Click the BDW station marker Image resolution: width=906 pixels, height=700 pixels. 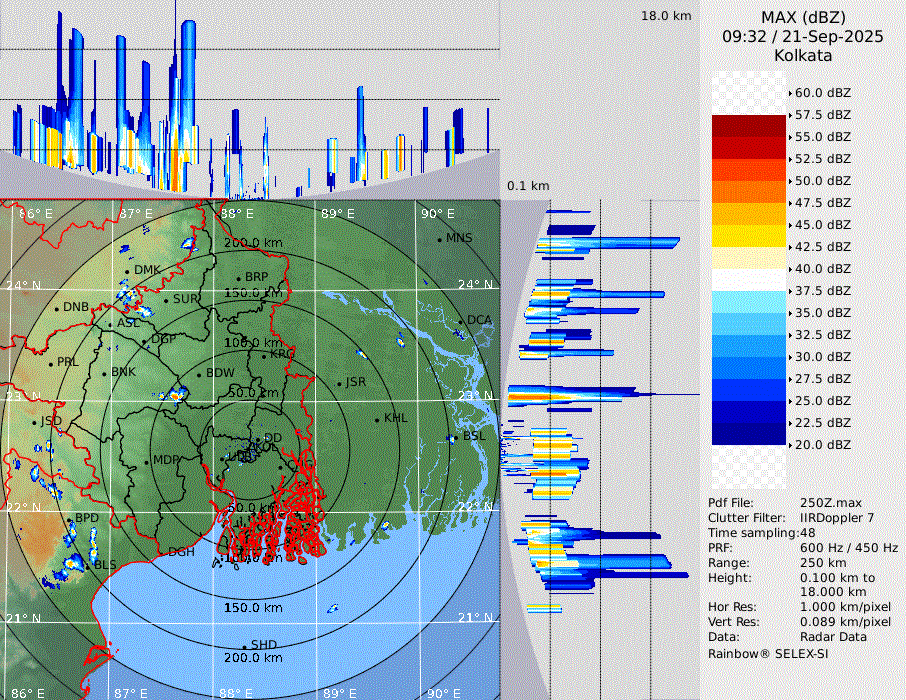tap(199, 374)
